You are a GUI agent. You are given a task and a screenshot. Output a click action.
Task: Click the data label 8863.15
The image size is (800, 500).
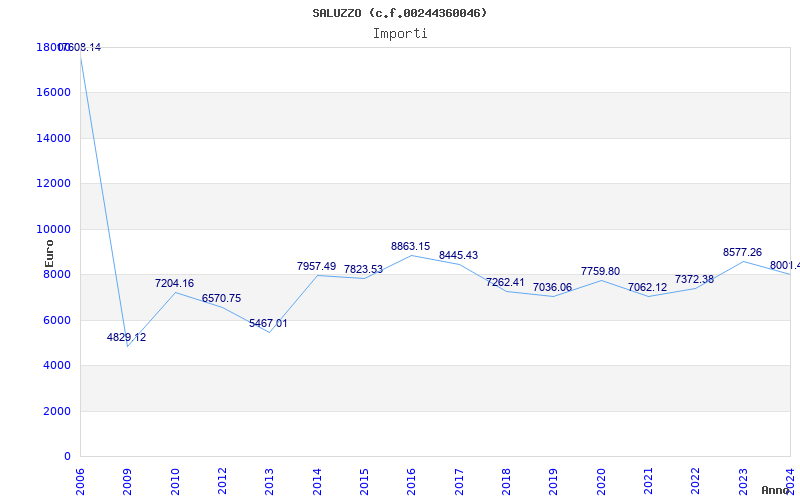[411, 246]
